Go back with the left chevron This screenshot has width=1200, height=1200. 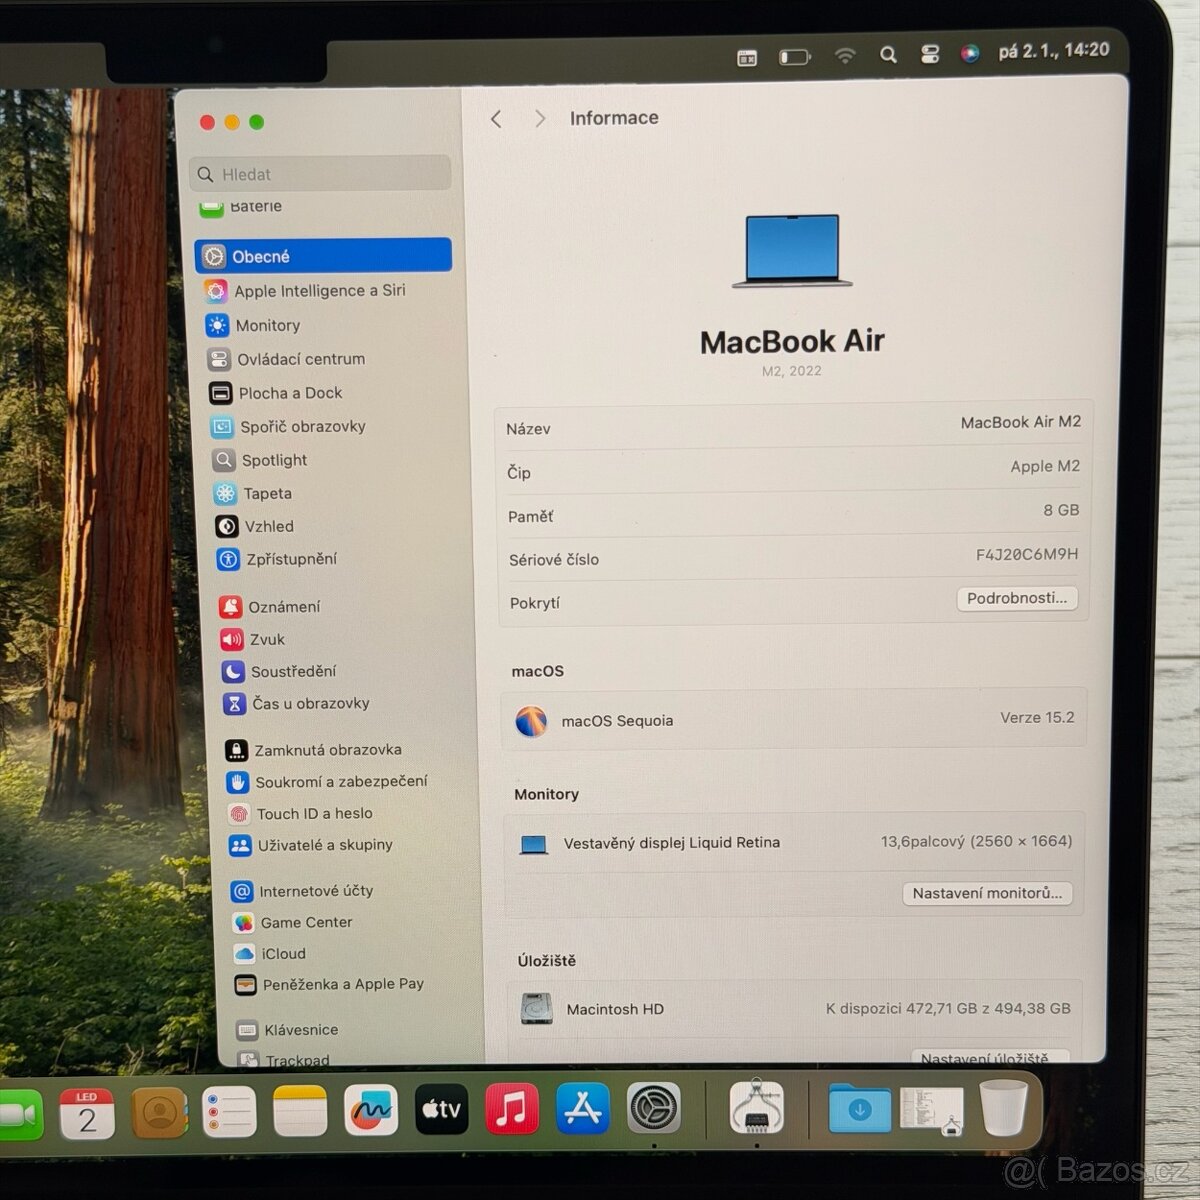(x=496, y=119)
